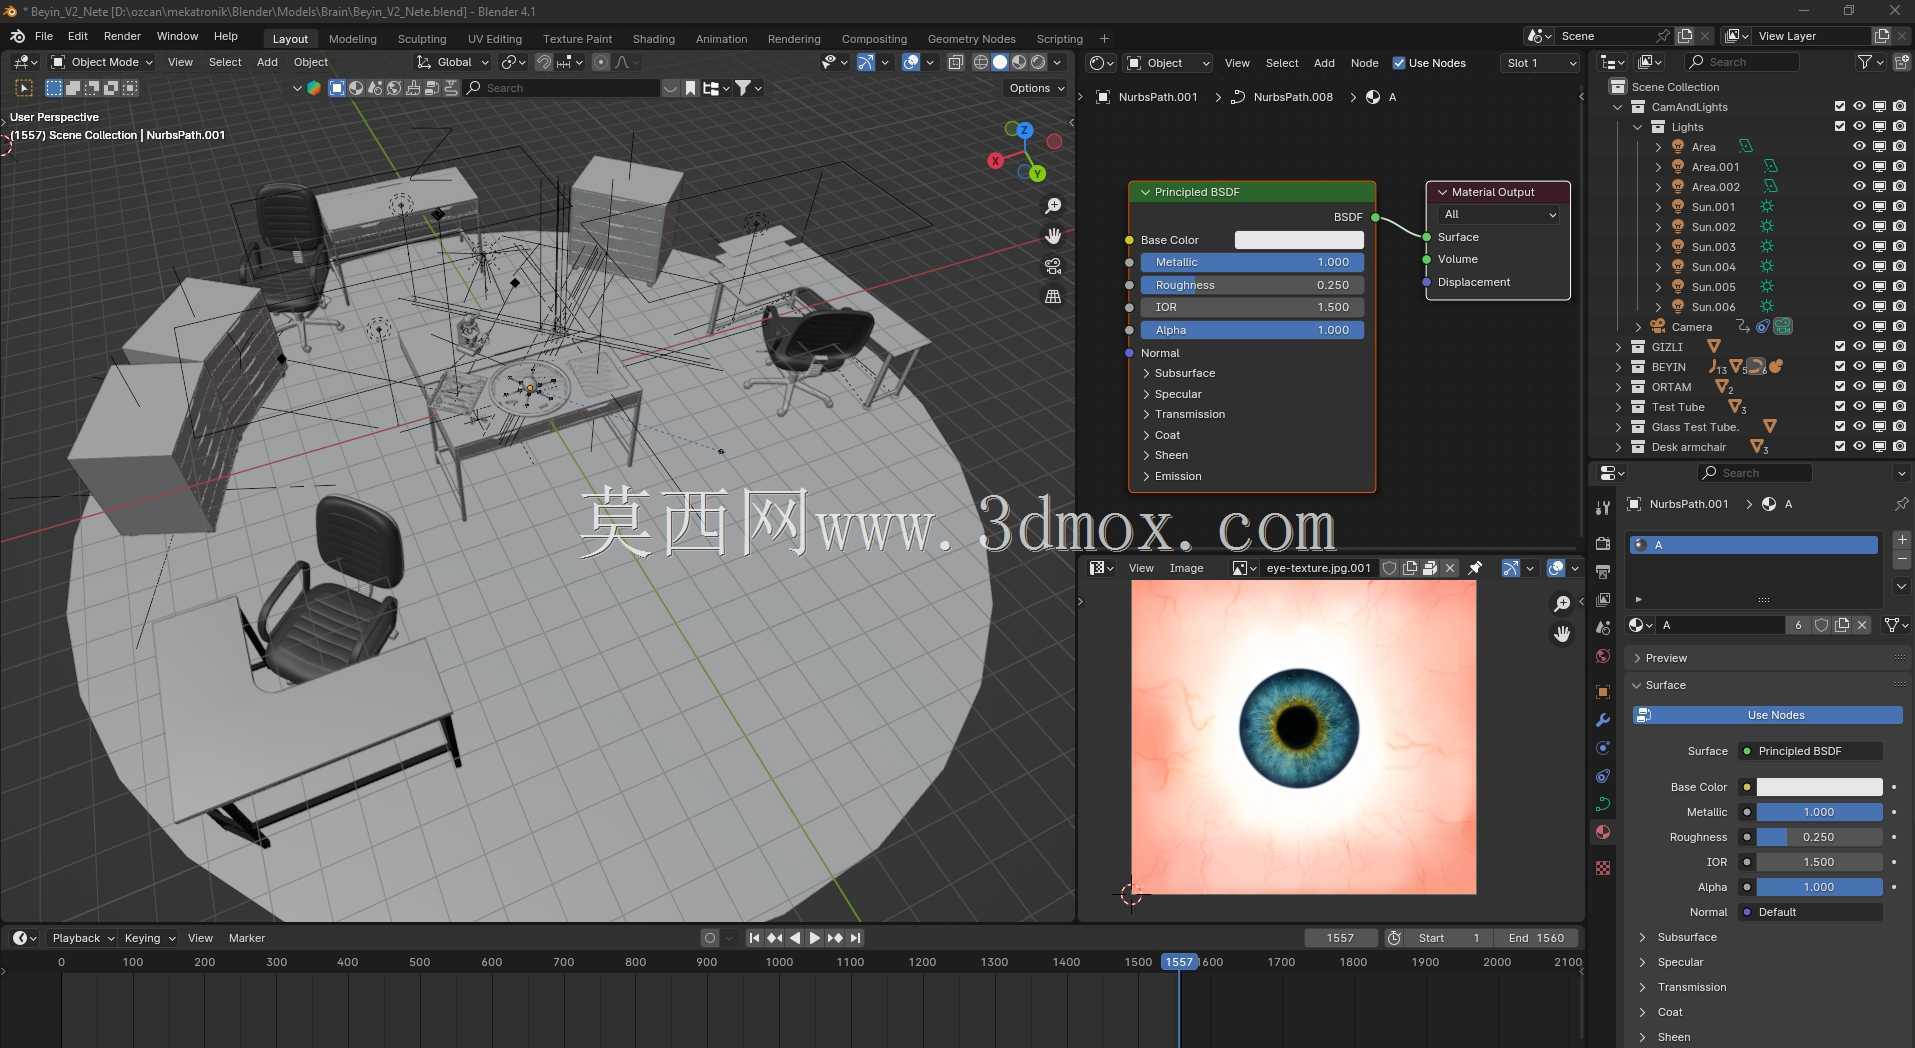Open the Output properties tab
Screen dimensions: 1915x1048
(1603, 572)
